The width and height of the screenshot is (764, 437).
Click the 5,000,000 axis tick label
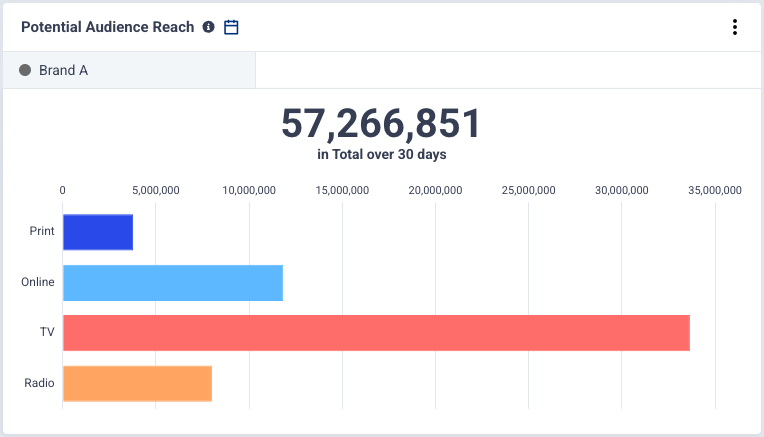156,190
